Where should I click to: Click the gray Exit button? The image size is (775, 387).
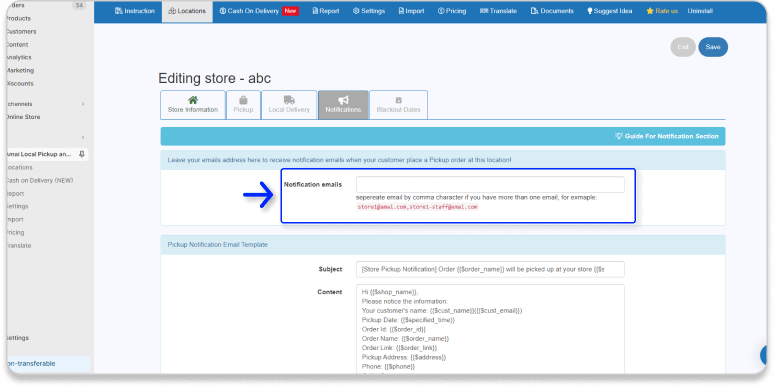(x=683, y=47)
